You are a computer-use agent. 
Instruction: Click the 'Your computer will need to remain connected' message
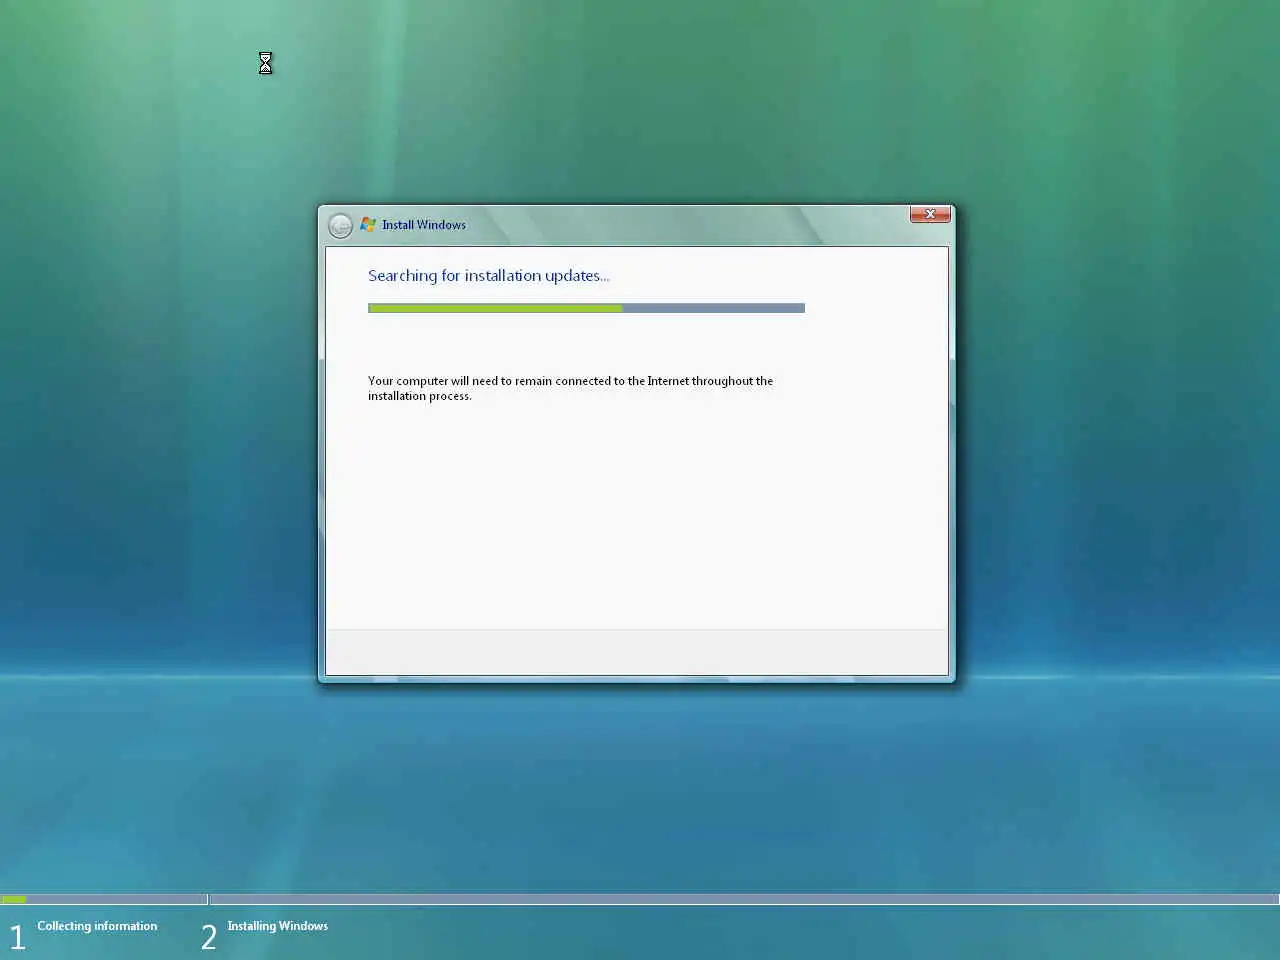tap(570, 388)
